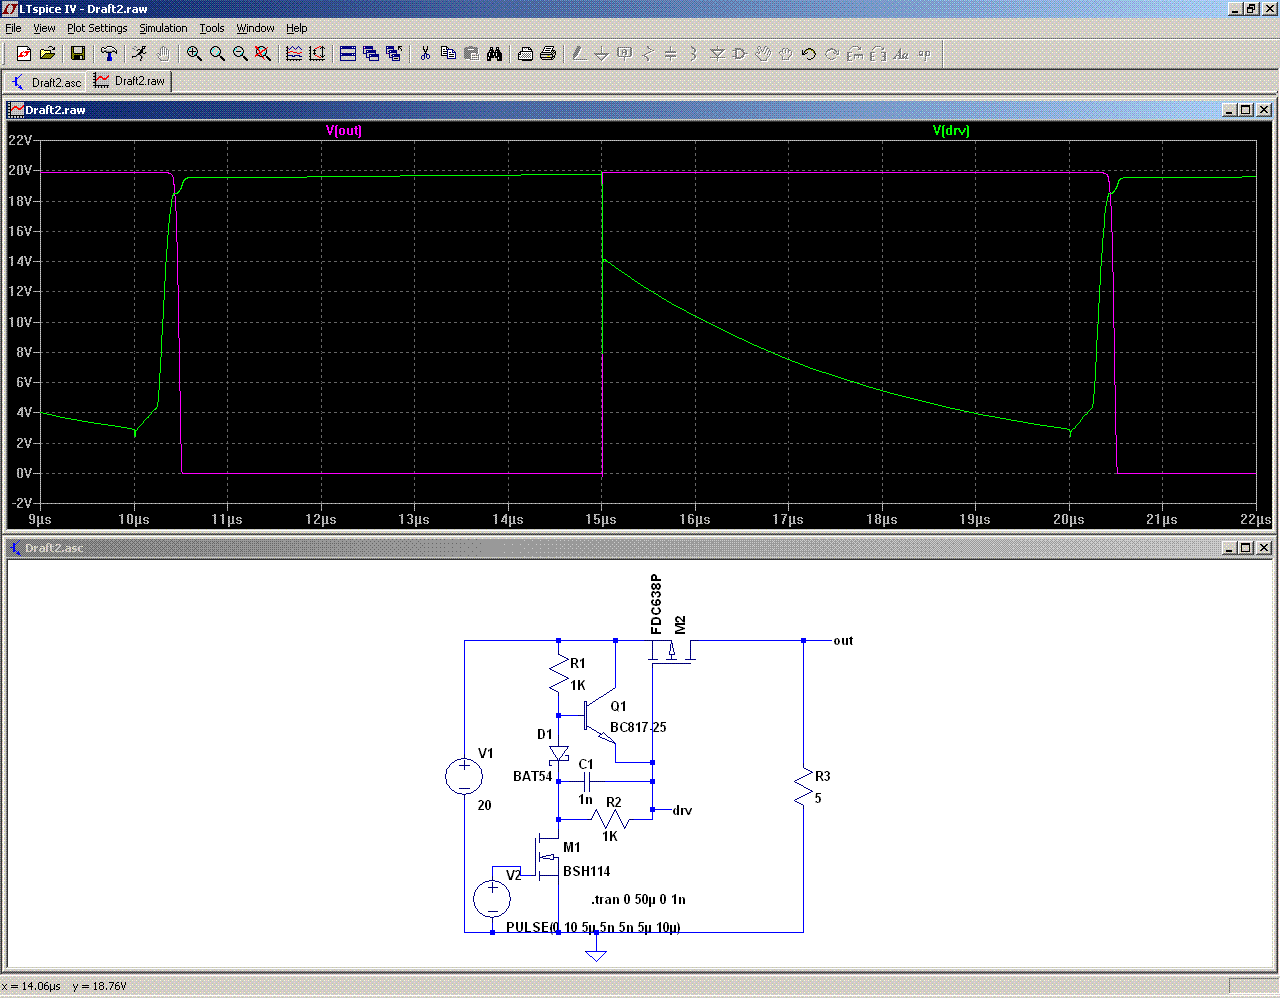Switch to the Draft2.asc tab
This screenshot has width=1280, height=998.
[x=46, y=82]
